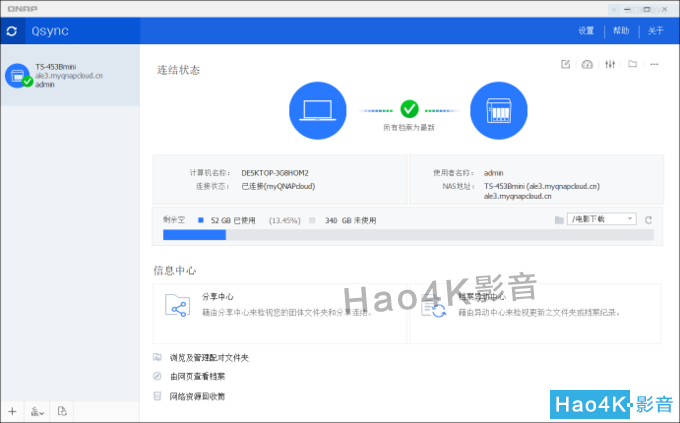
Task: Click the green sync status checkmark
Action: point(409,109)
